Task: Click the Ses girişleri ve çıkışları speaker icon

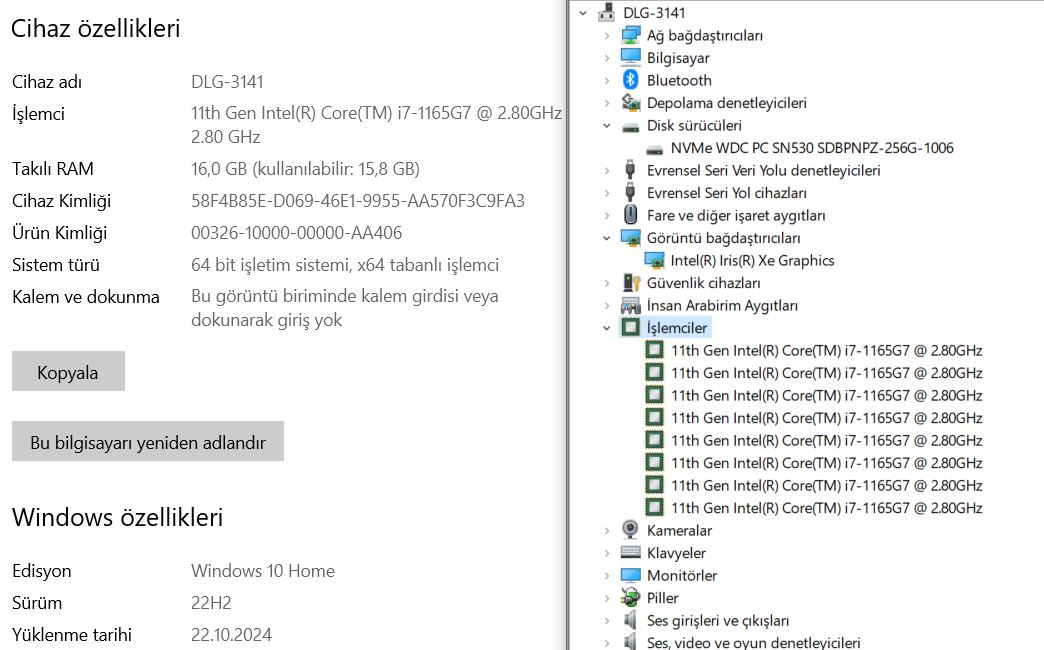Action: tap(630, 620)
